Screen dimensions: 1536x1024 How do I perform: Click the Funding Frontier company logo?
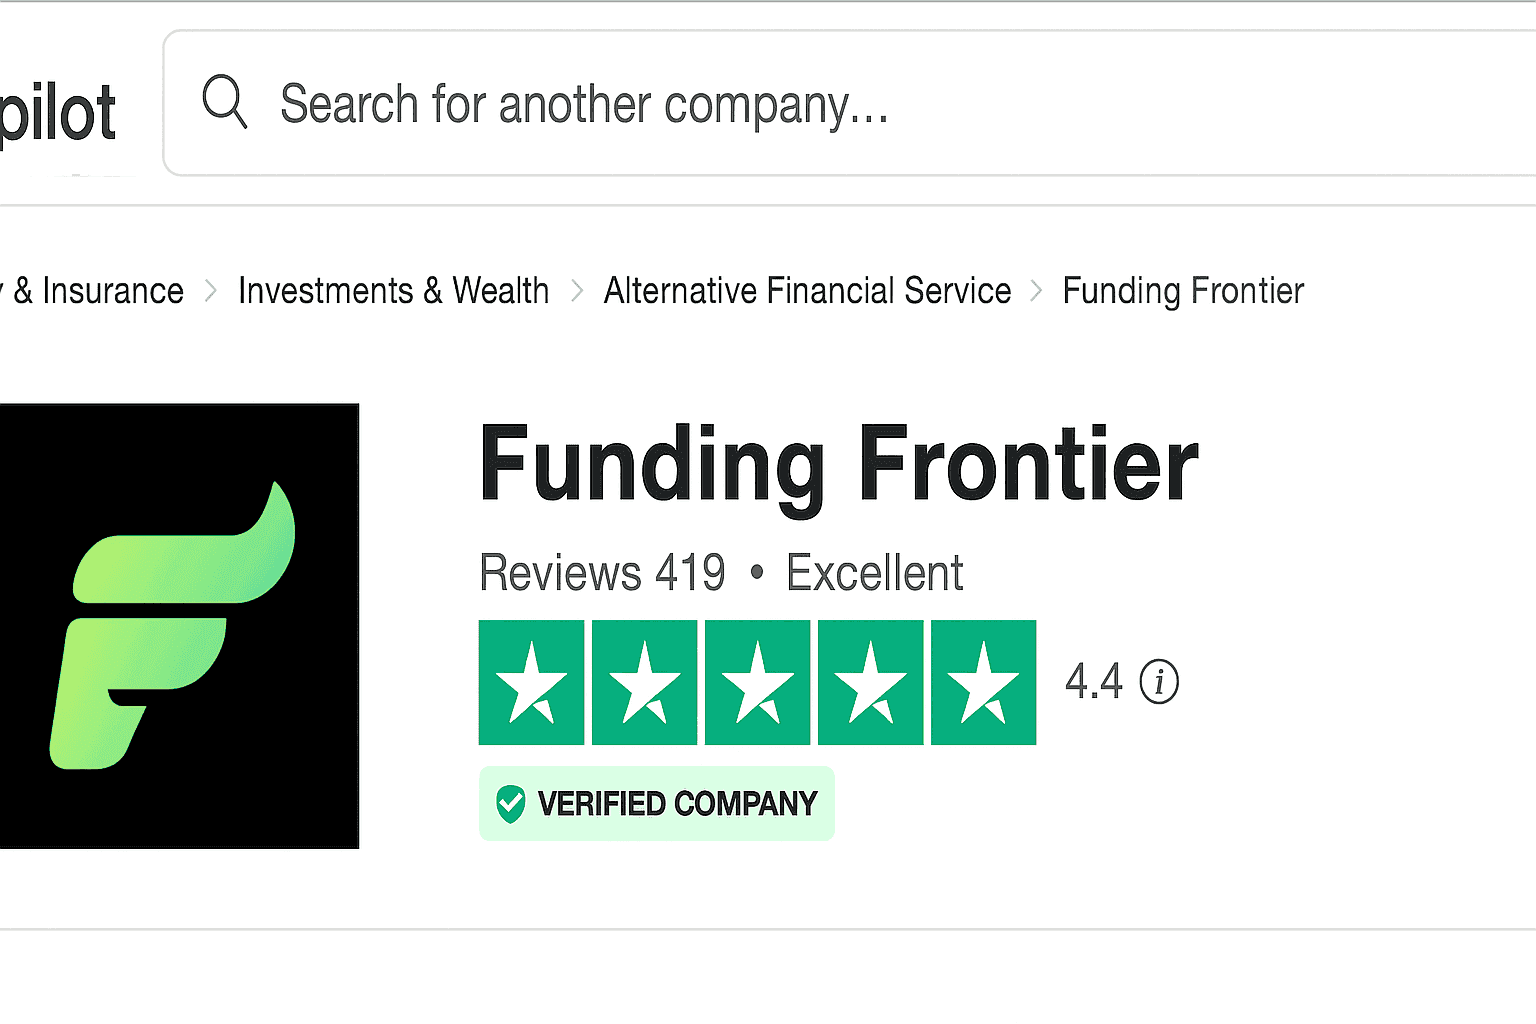[178, 626]
